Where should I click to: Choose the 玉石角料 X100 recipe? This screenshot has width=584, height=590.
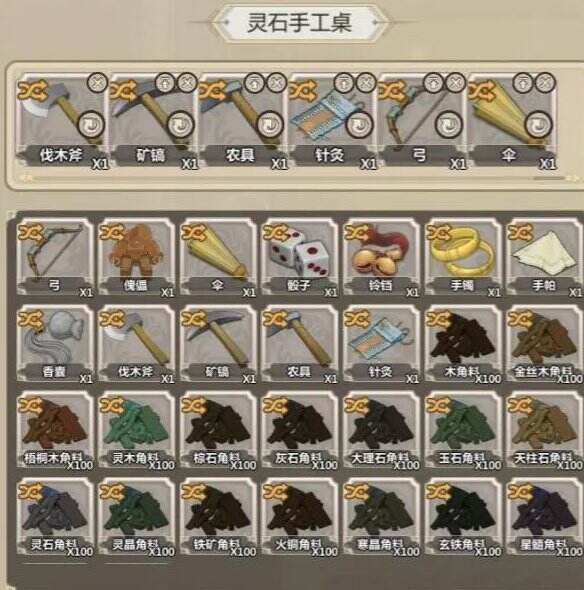pyautogui.click(x=463, y=431)
